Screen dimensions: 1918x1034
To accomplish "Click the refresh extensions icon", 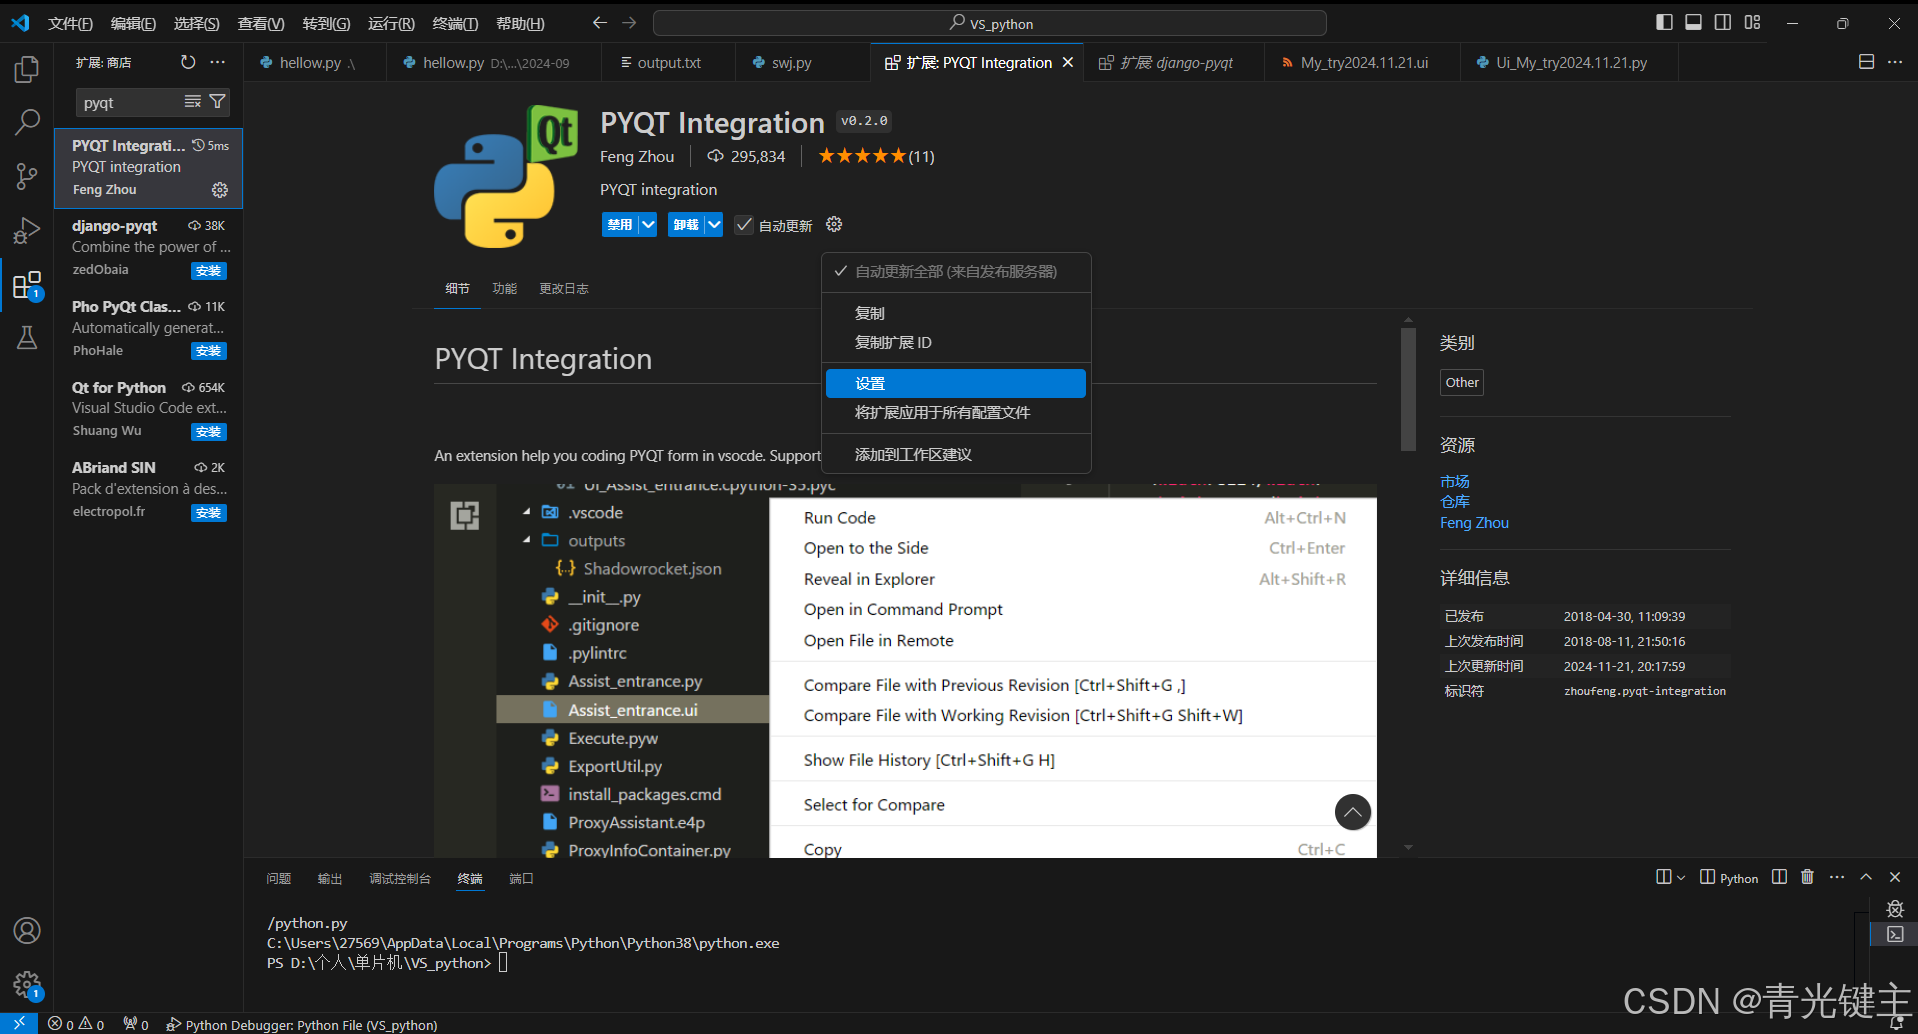I will click(187, 61).
